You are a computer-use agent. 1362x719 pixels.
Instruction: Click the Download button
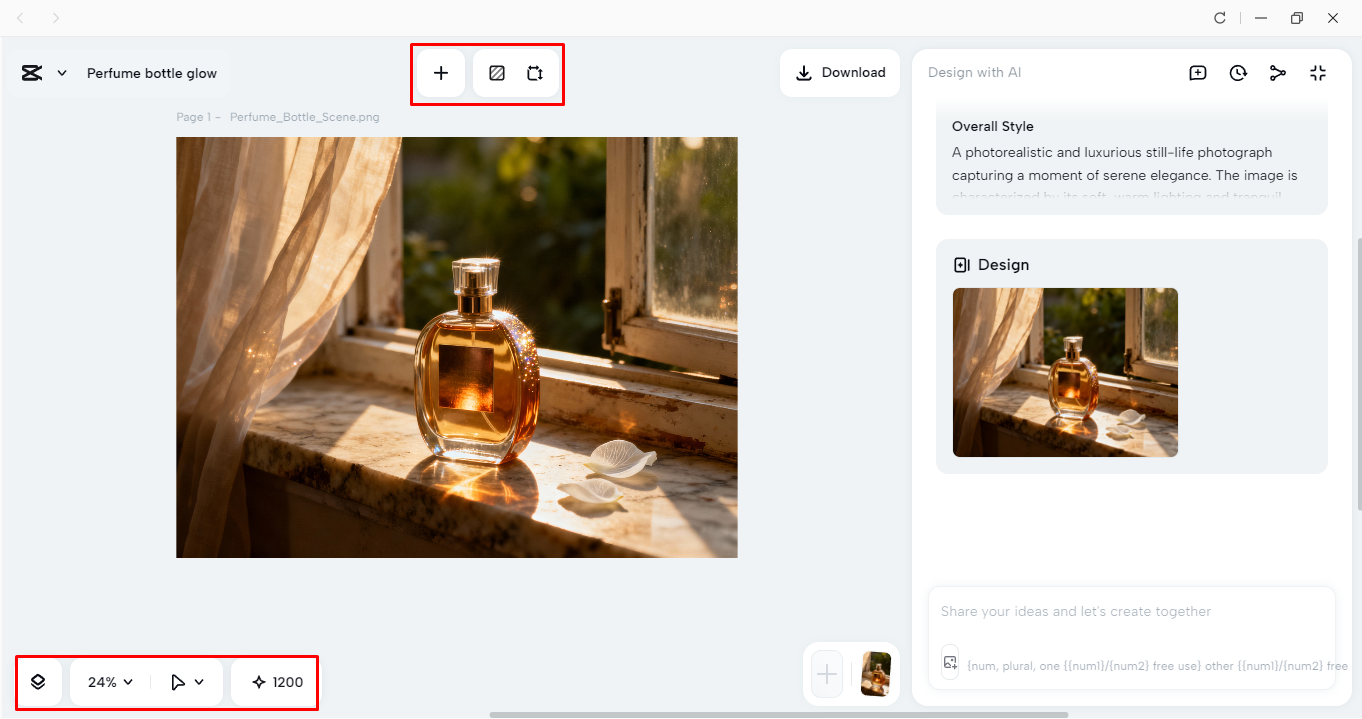[840, 73]
